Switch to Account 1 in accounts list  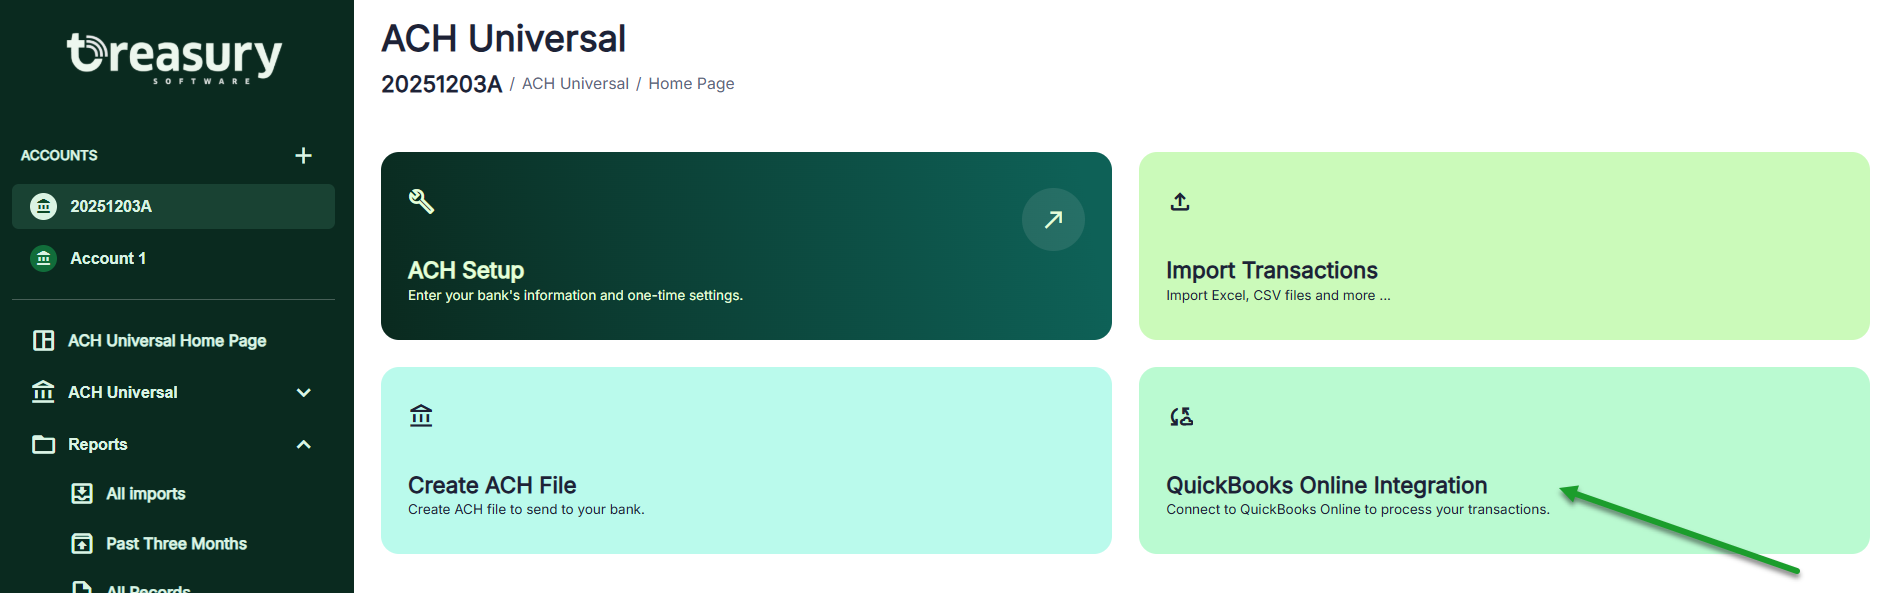(108, 258)
